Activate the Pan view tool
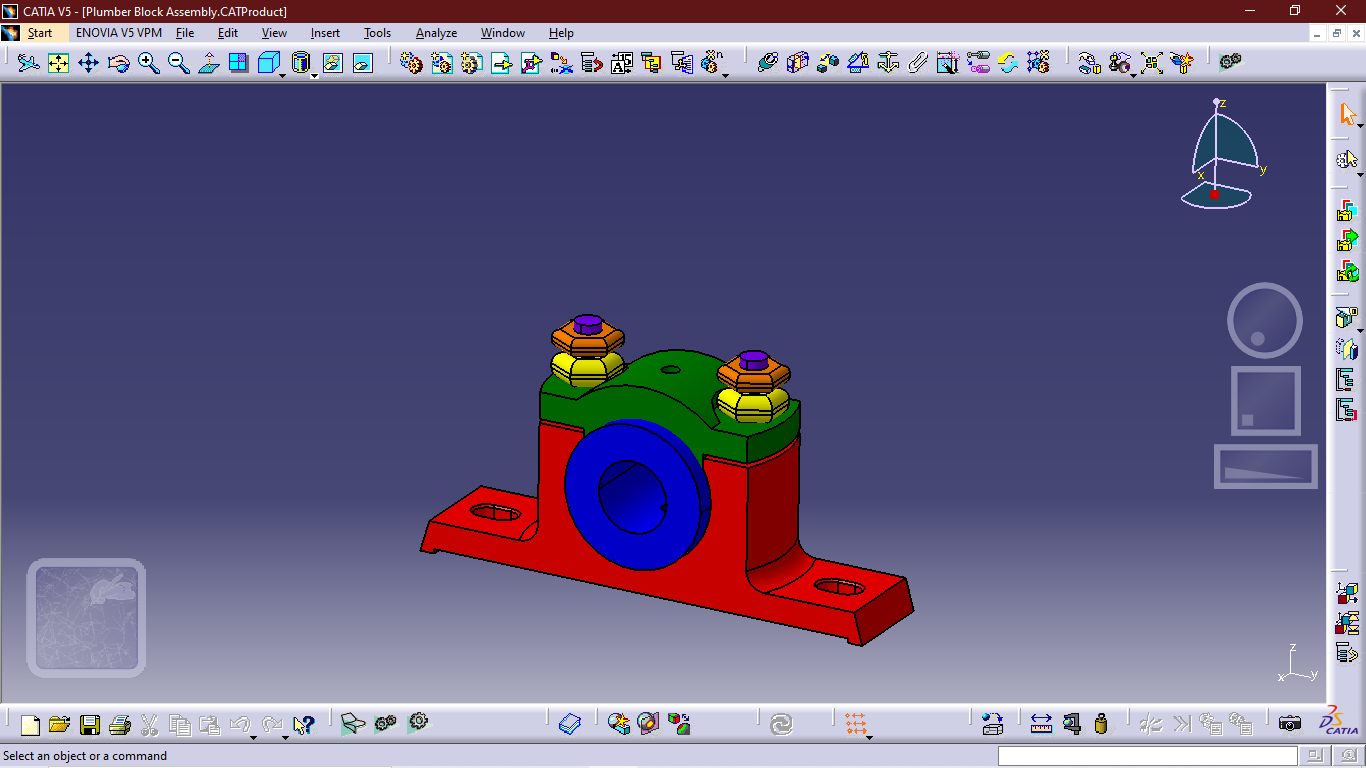Image resolution: width=1366 pixels, height=768 pixels. coord(88,63)
